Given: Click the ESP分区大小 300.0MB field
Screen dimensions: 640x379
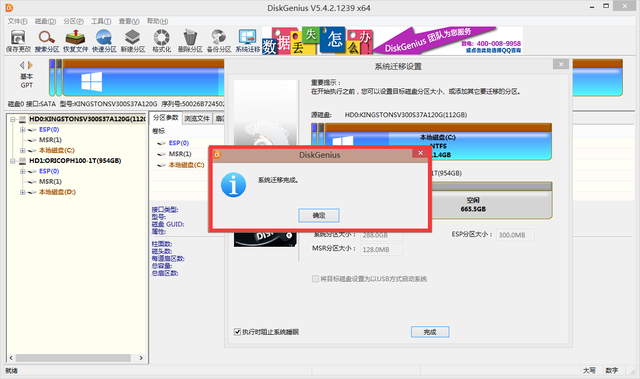Looking at the screenshot, I should [515, 235].
